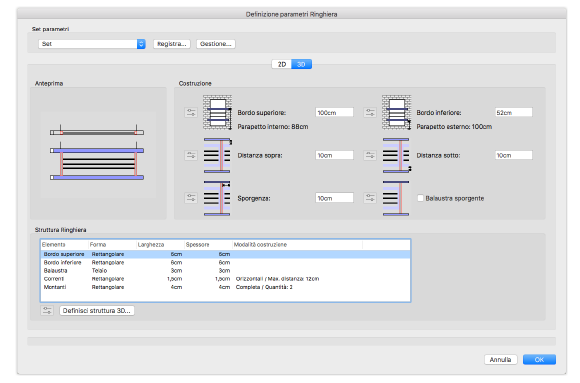Click the Distanza sopra value field

coord(334,155)
